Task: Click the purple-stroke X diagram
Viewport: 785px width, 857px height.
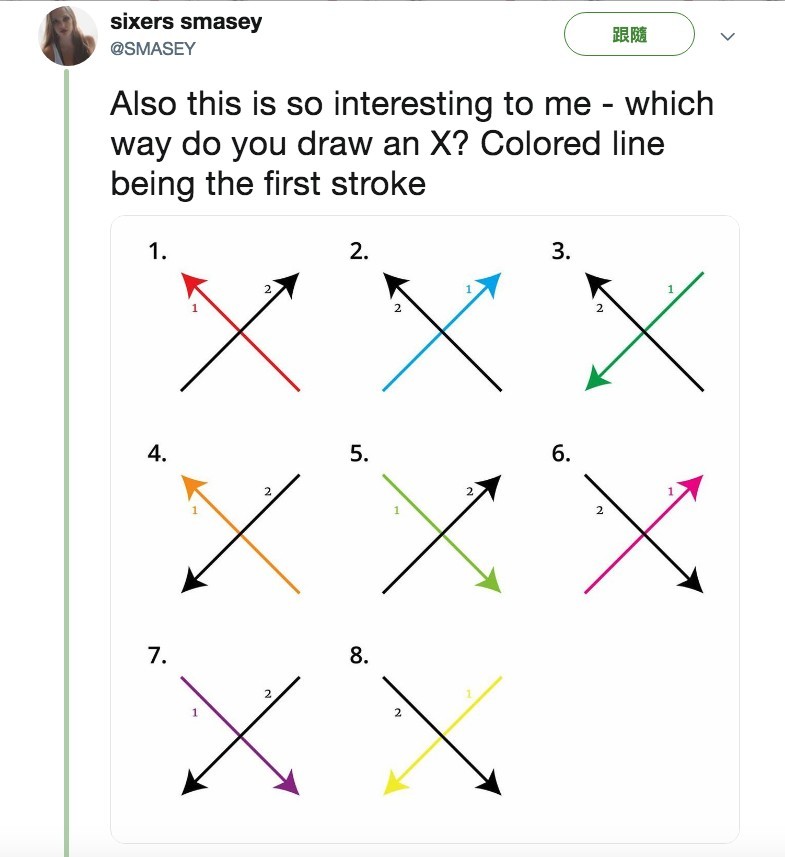Action: click(x=240, y=735)
